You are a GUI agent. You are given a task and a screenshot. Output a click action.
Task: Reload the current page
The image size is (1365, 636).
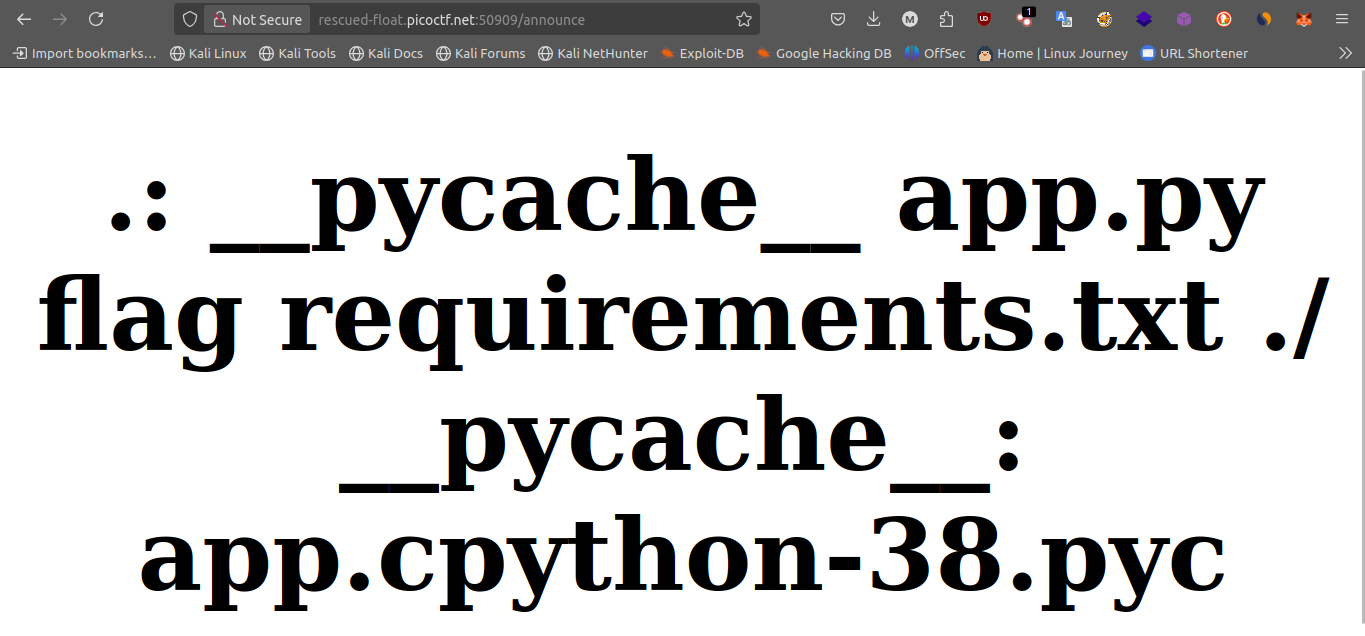pyautogui.click(x=96, y=19)
